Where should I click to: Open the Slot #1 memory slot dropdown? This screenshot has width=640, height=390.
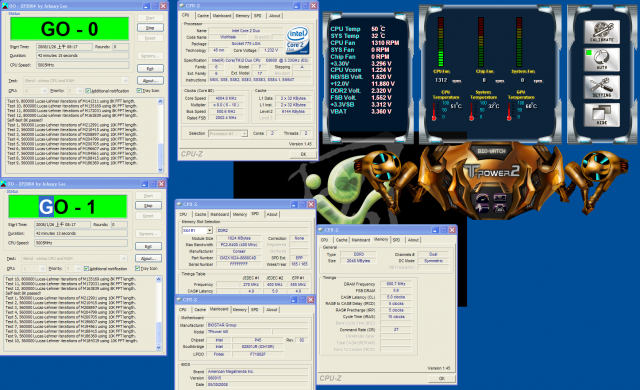[x=197, y=230]
